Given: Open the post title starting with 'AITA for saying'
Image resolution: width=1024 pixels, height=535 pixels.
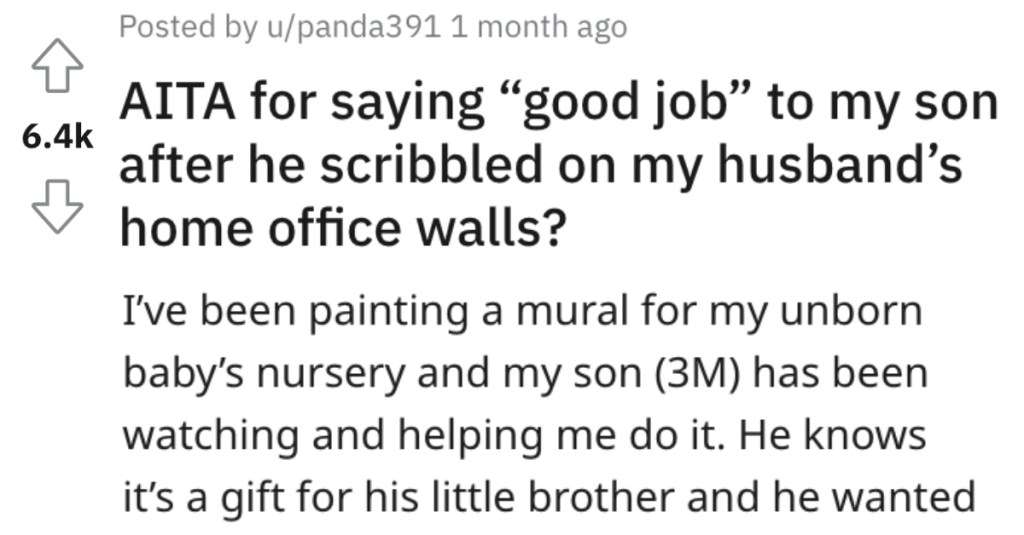Looking at the screenshot, I should click(558, 166).
